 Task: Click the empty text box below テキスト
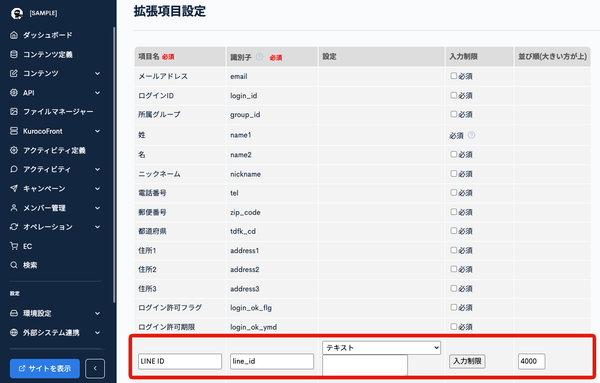tap(365, 365)
